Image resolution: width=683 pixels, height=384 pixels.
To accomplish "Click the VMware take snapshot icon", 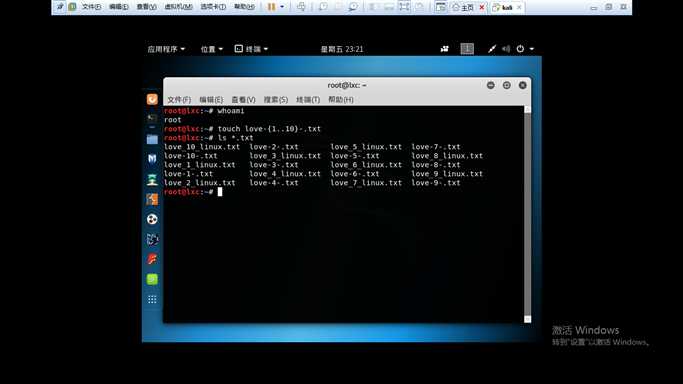I will tap(323, 7).
